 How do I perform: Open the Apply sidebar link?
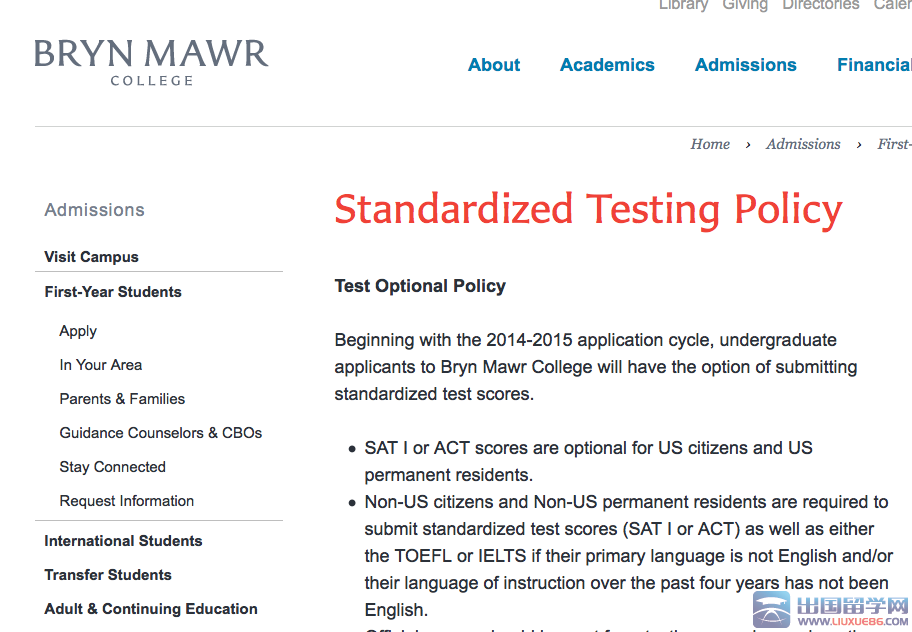click(x=78, y=331)
